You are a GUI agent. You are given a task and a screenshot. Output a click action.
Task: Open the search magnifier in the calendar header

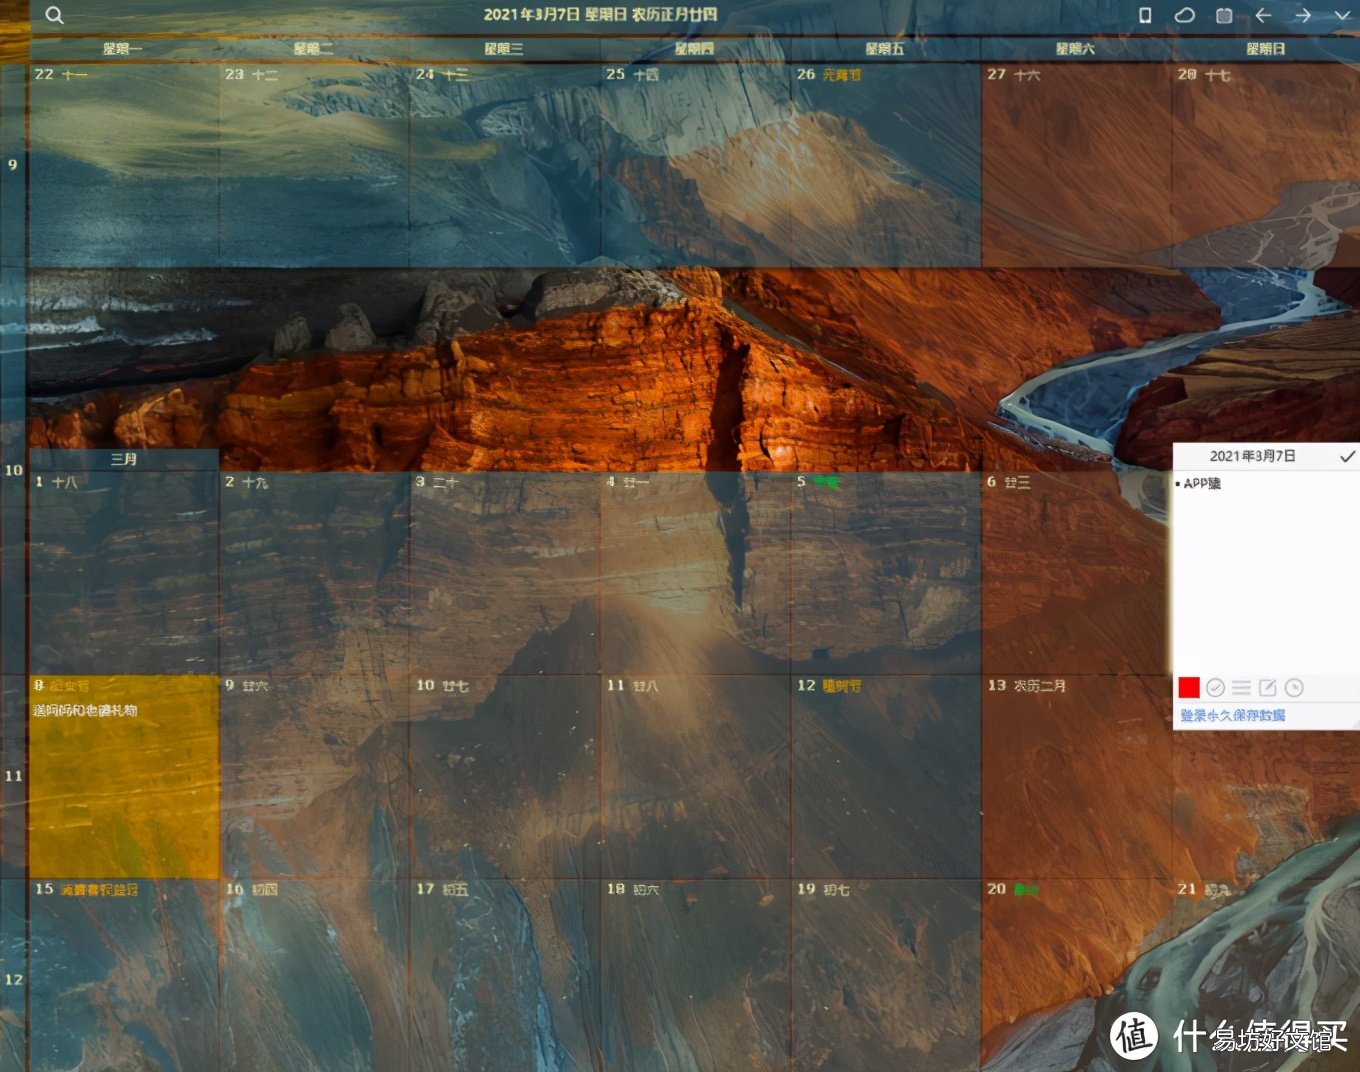pos(55,15)
